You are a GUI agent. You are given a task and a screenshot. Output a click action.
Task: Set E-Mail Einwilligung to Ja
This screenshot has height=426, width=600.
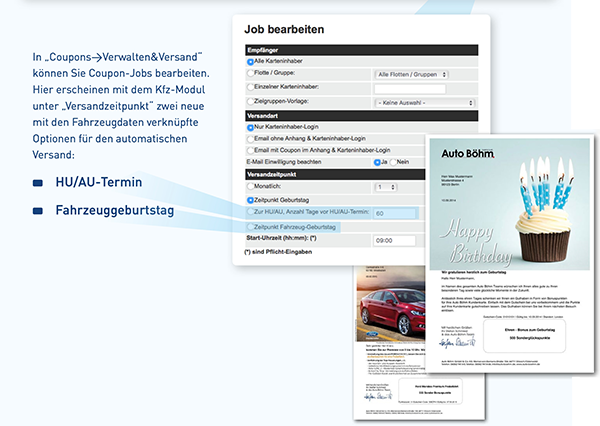pos(378,160)
